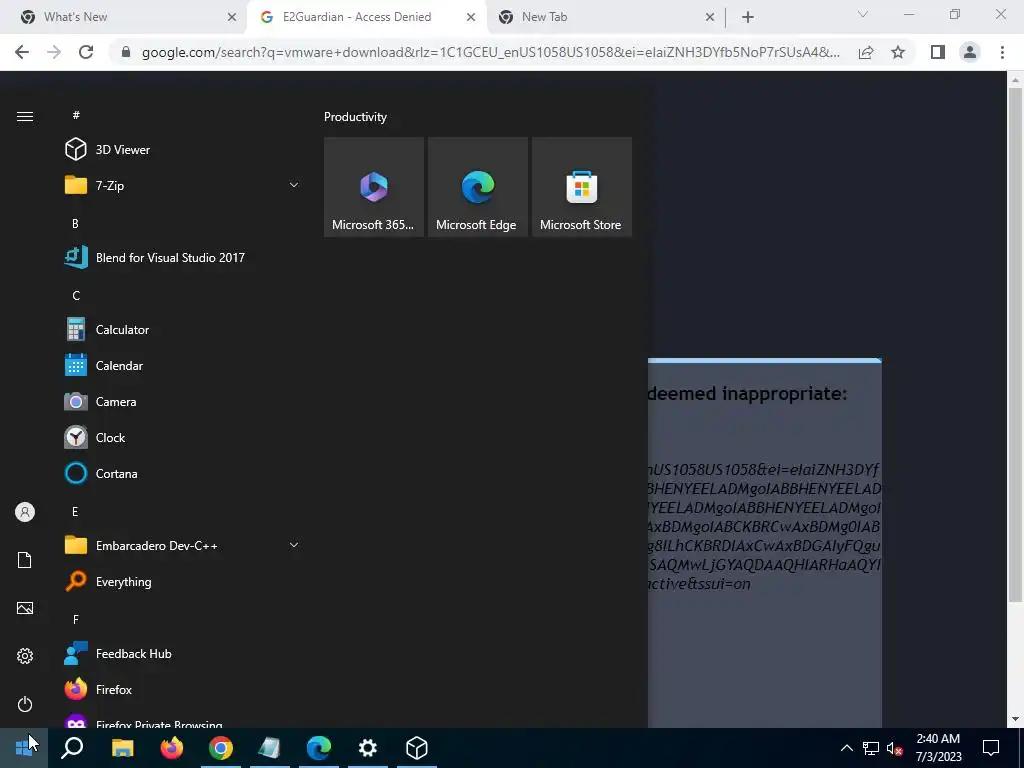Close the What's New tab
1024x768 pixels.
(x=232, y=17)
